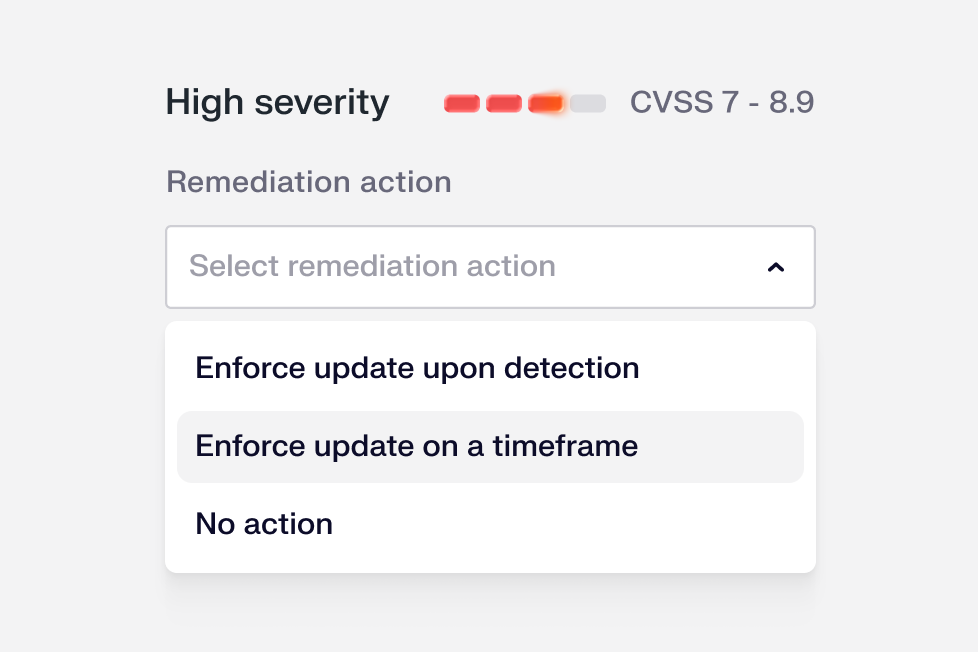
Task: Set remediation to take no action
Action: point(264,524)
